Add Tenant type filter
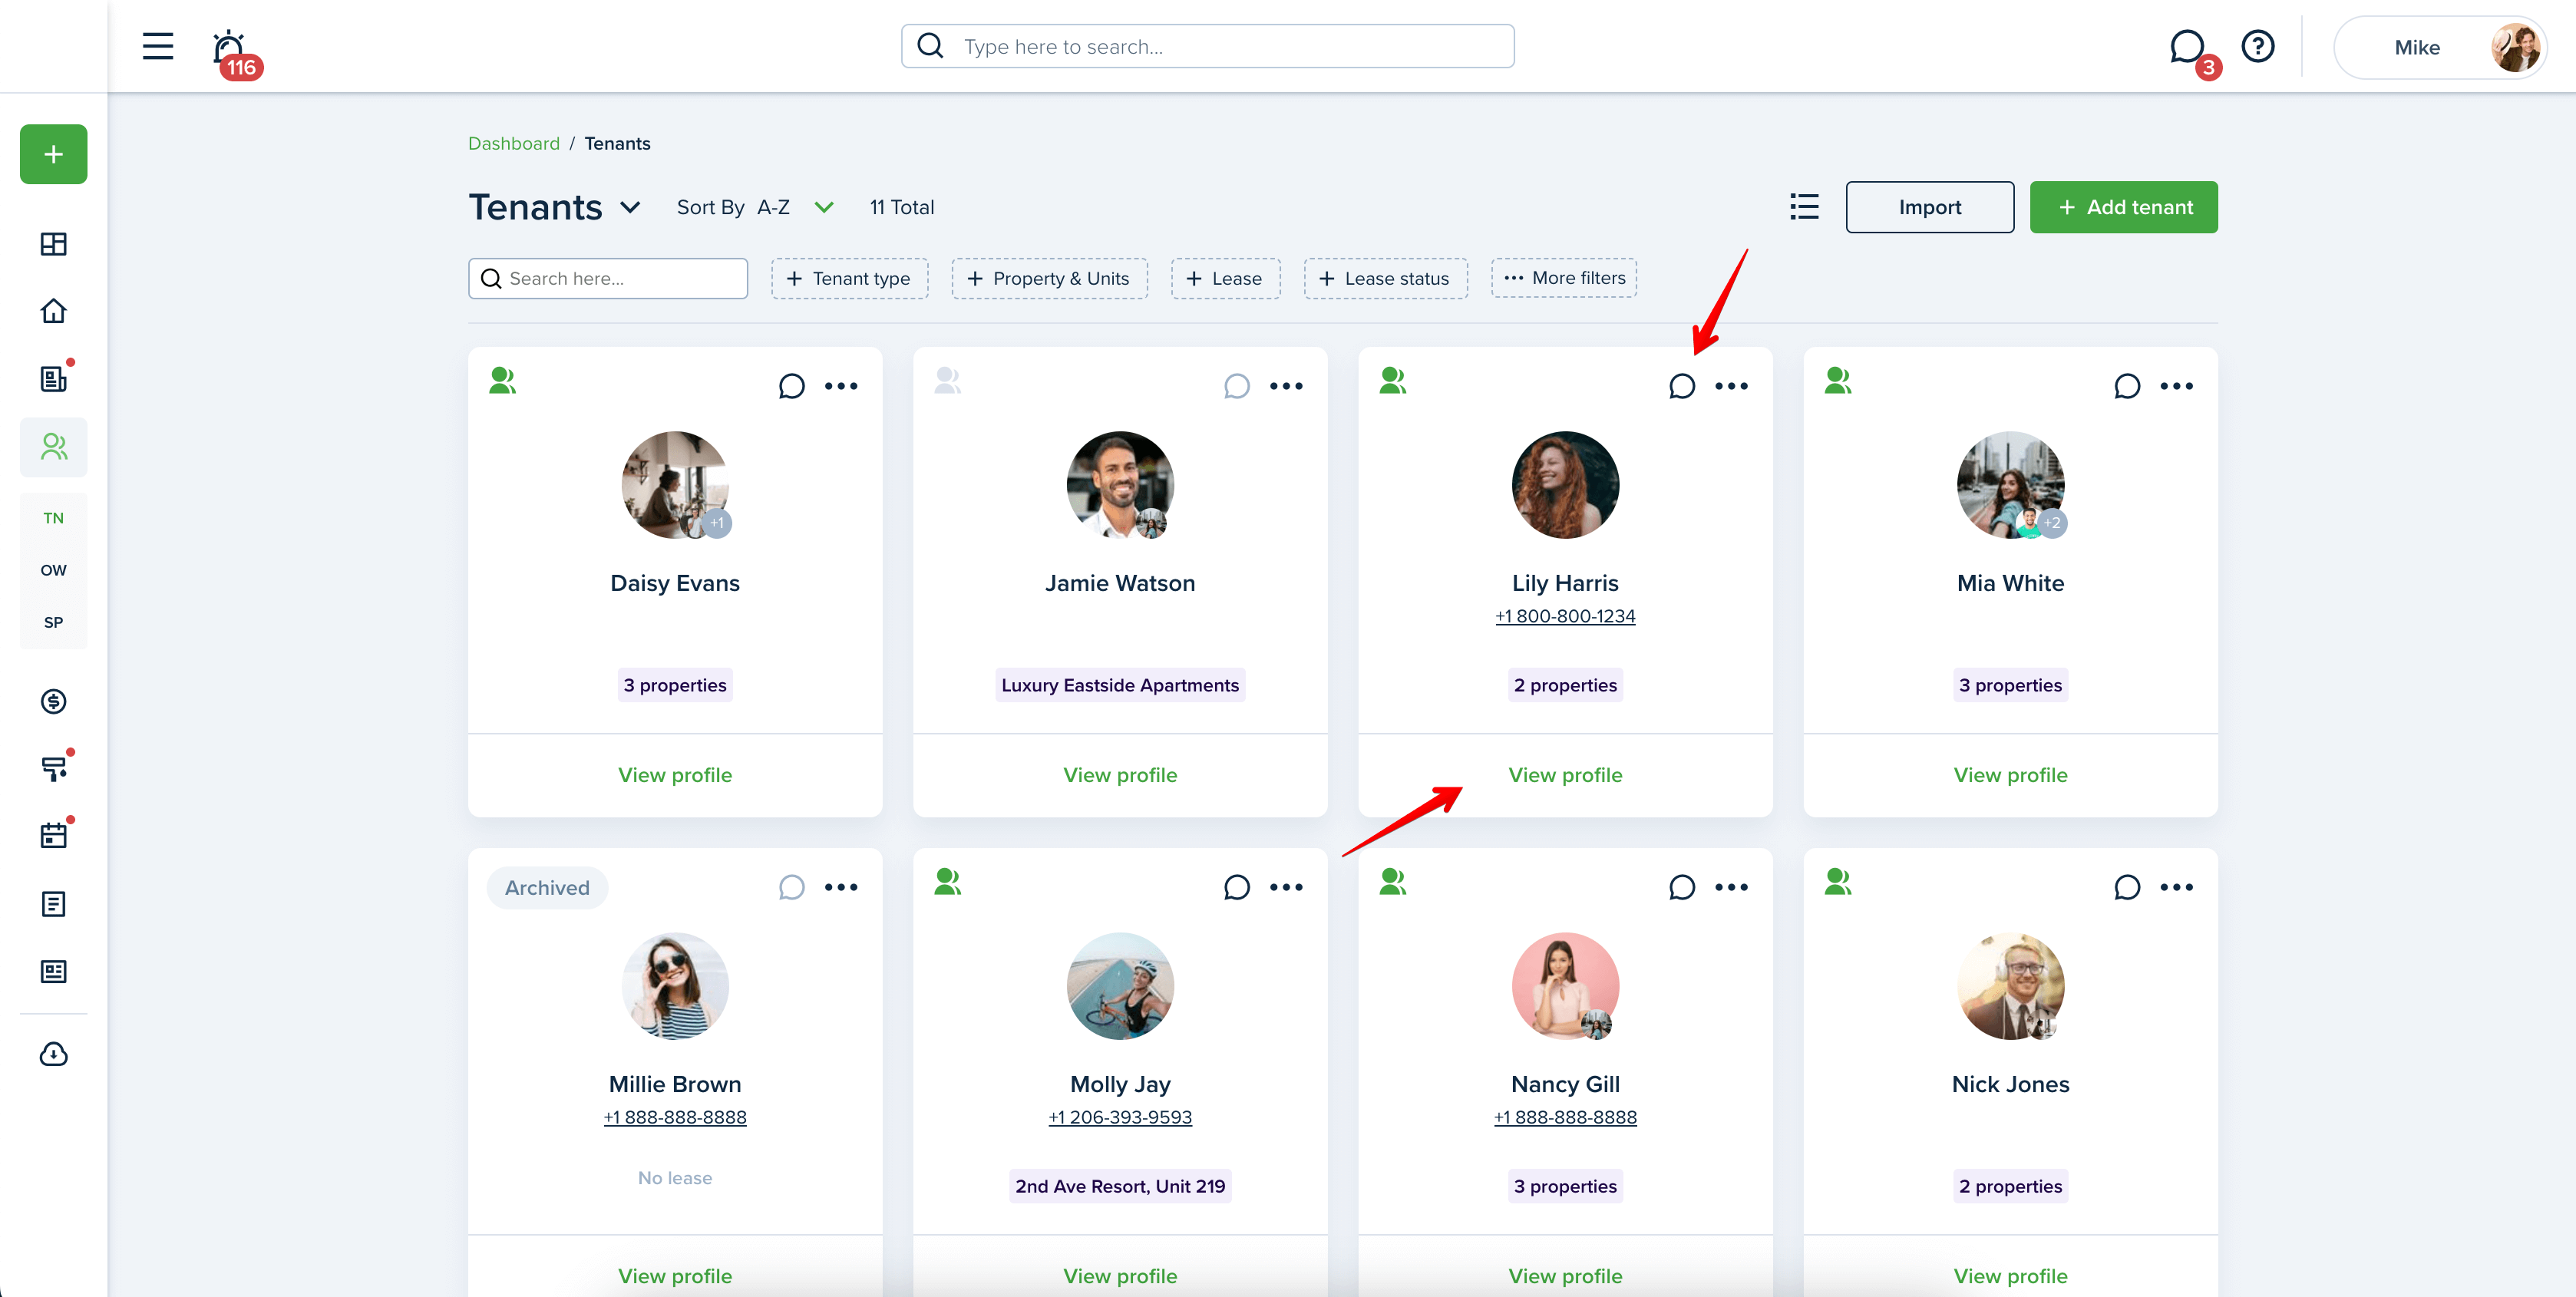 coord(849,278)
